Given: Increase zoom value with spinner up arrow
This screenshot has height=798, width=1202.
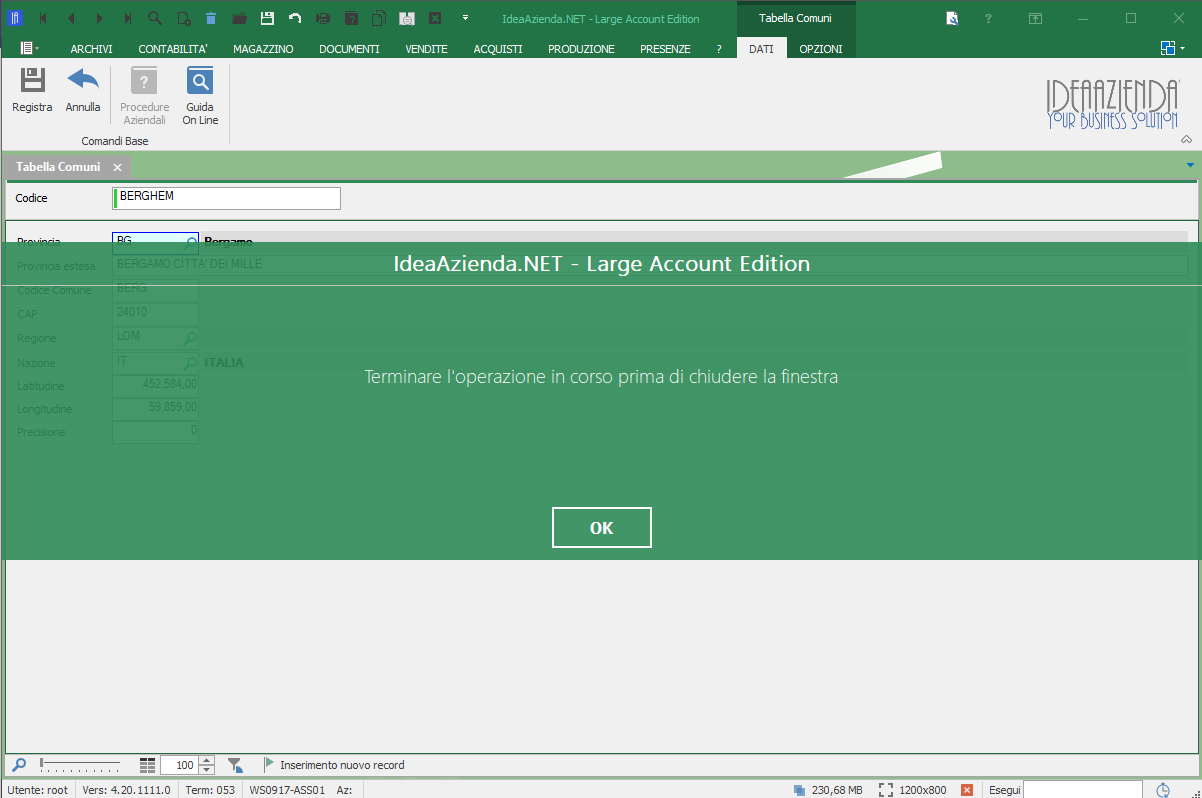Looking at the screenshot, I should click(207, 761).
